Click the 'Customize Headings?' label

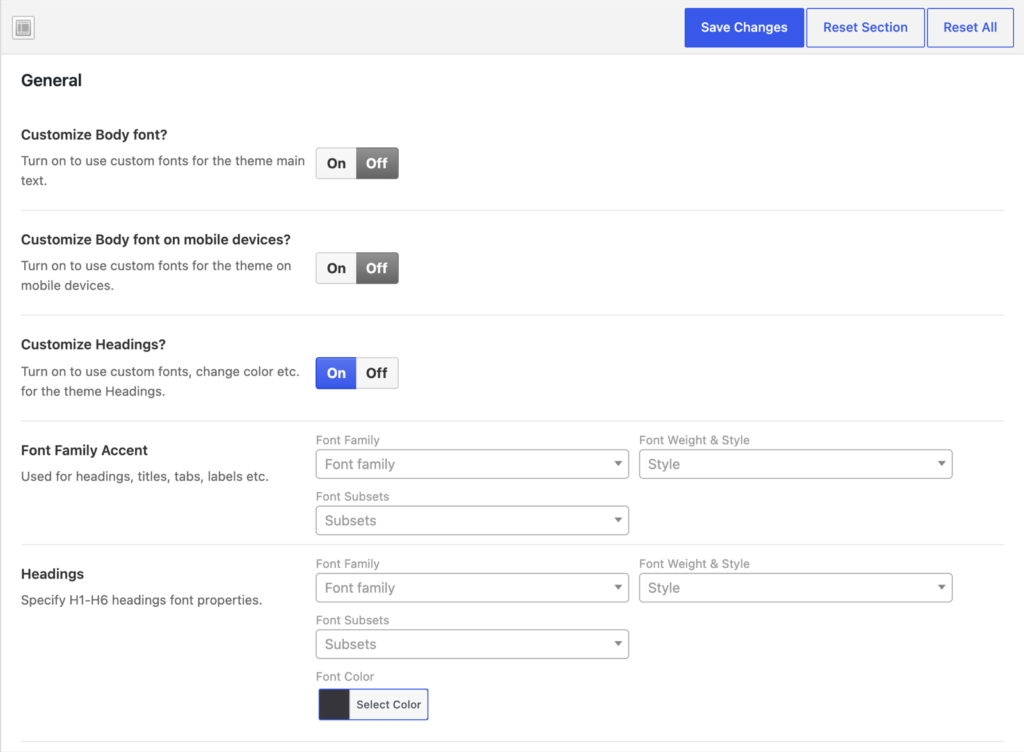coord(93,344)
